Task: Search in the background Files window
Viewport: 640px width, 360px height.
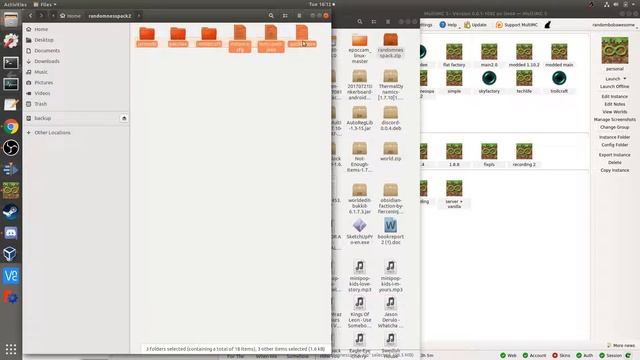Action: (360, 21)
